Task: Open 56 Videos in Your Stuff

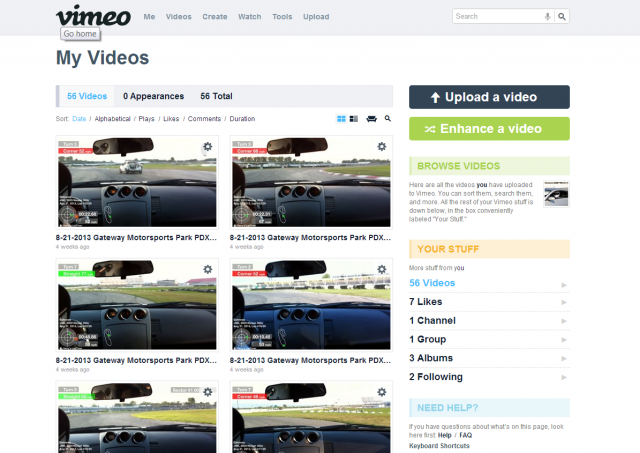Action: (x=432, y=283)
